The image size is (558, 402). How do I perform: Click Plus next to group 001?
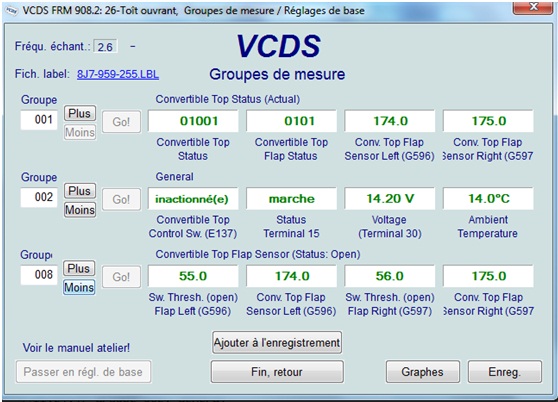[x=80, y=113]
